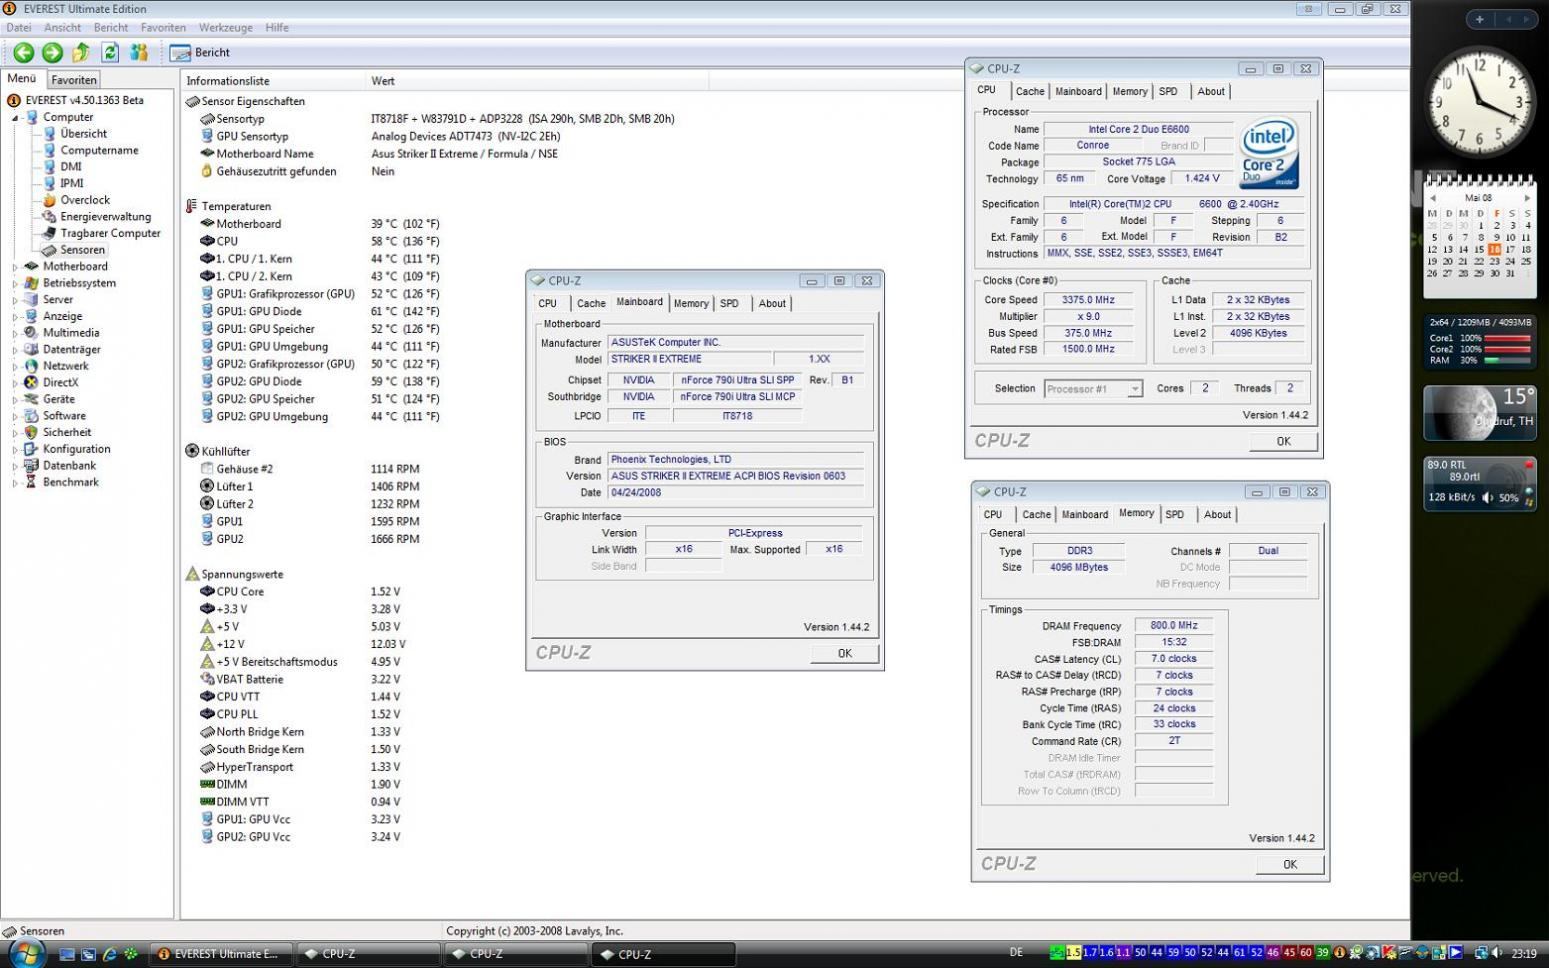Viewport: 1549px width, 968px height.
Task: Click the Sensortyp row icon
Action: [x=207, y=119]
